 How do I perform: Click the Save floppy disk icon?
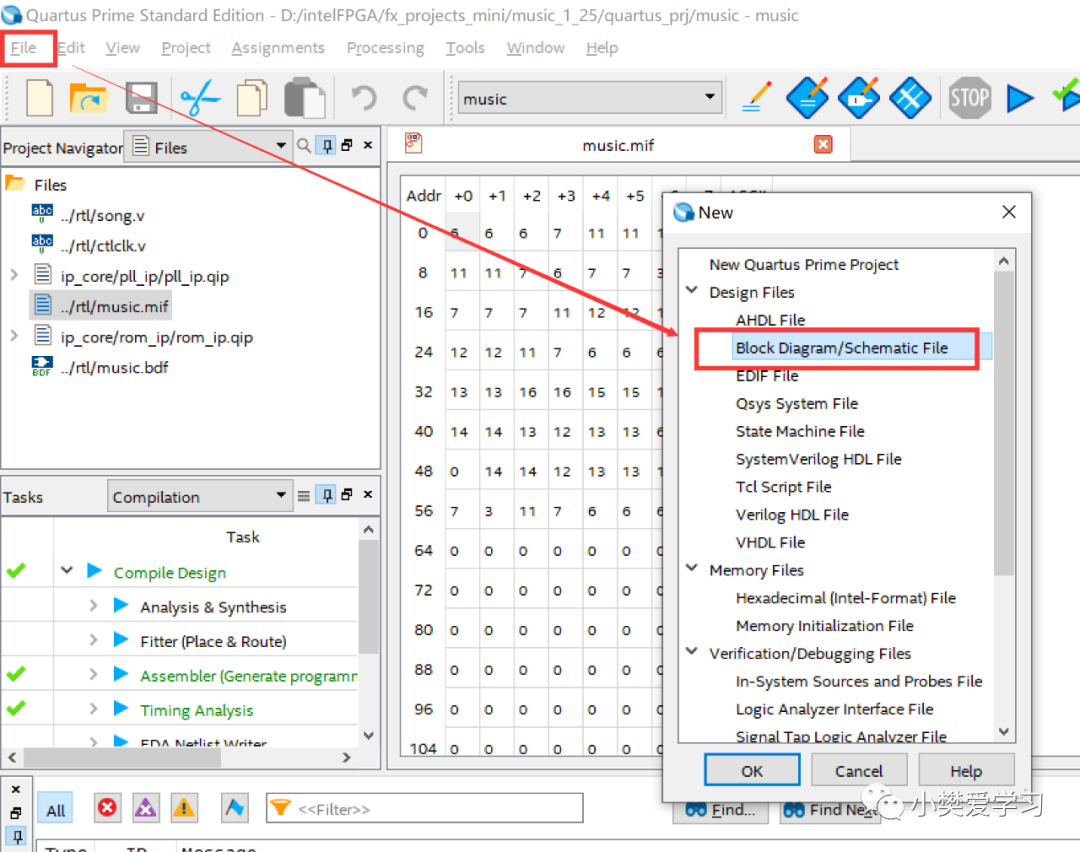pos(141,98)
